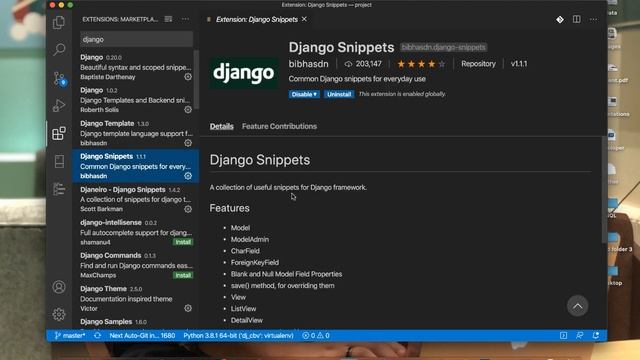Click the Uninstall button
Screen dimensions: 640x360
[339, 94]
